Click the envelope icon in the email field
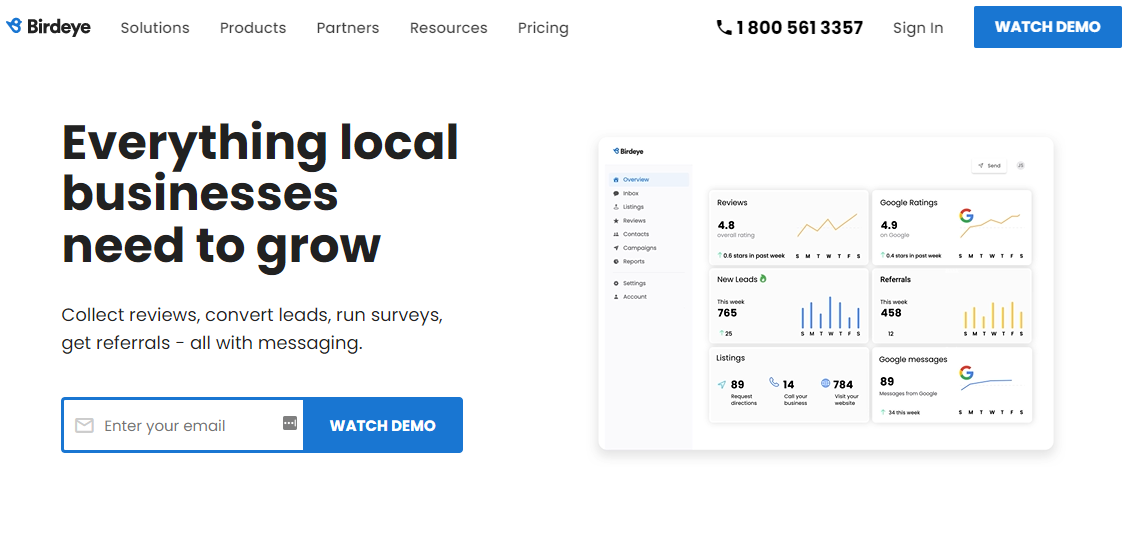This screenshot has height=533, width=1129. coord(84,426)
